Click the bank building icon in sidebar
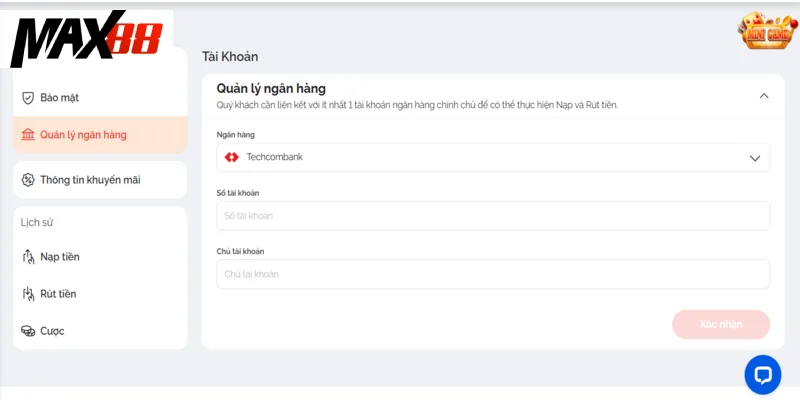The height and width of the screenshot is (400, 800). click(x=28, y=135)
